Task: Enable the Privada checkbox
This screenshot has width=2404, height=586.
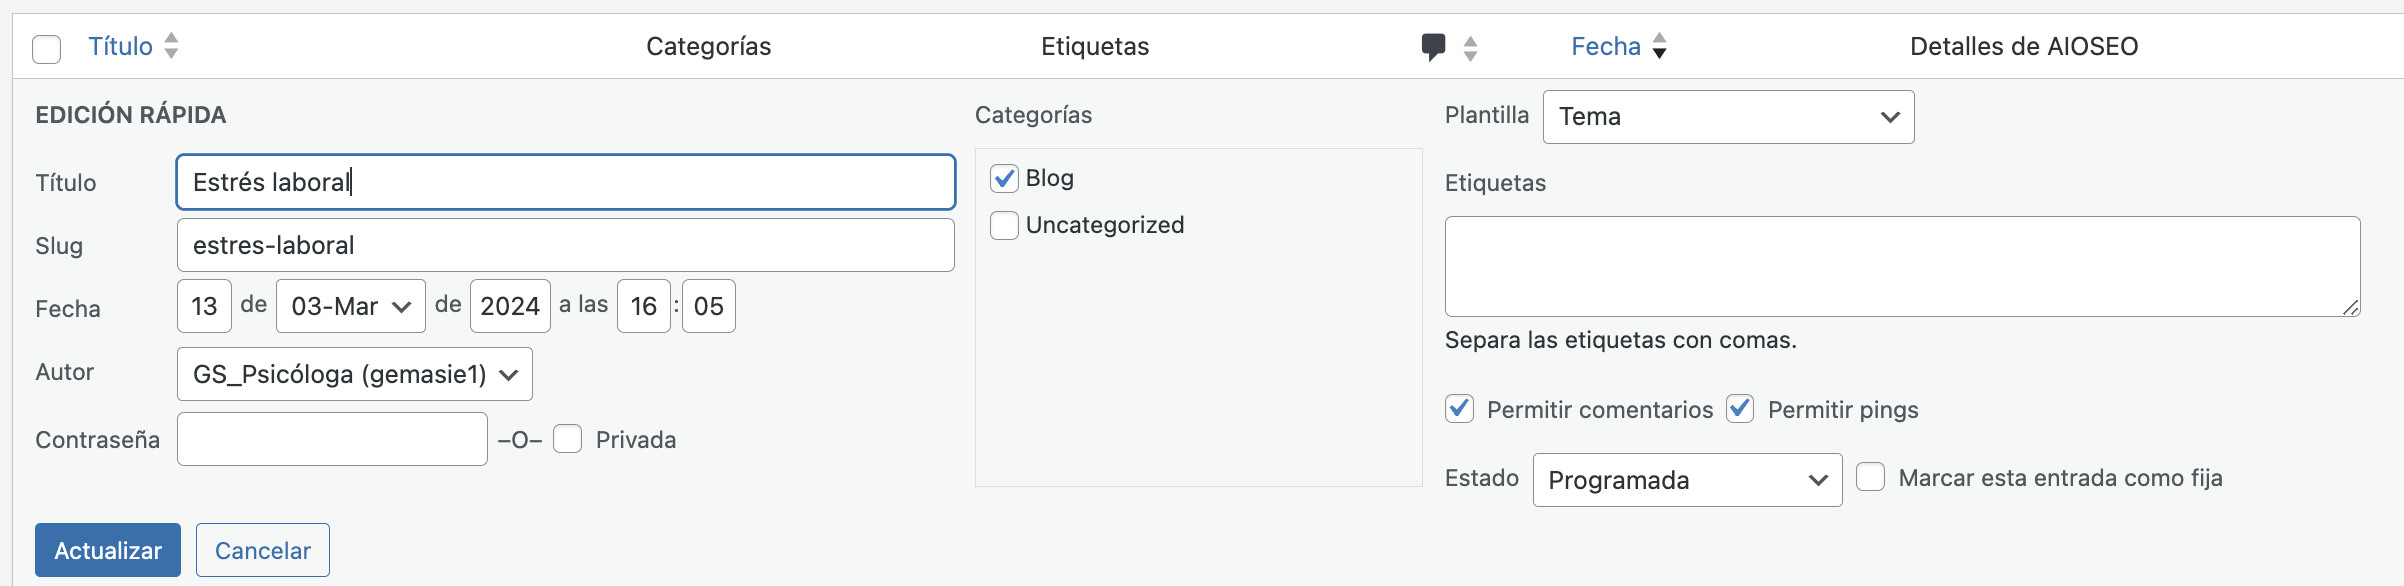Action: coord(567,439)
